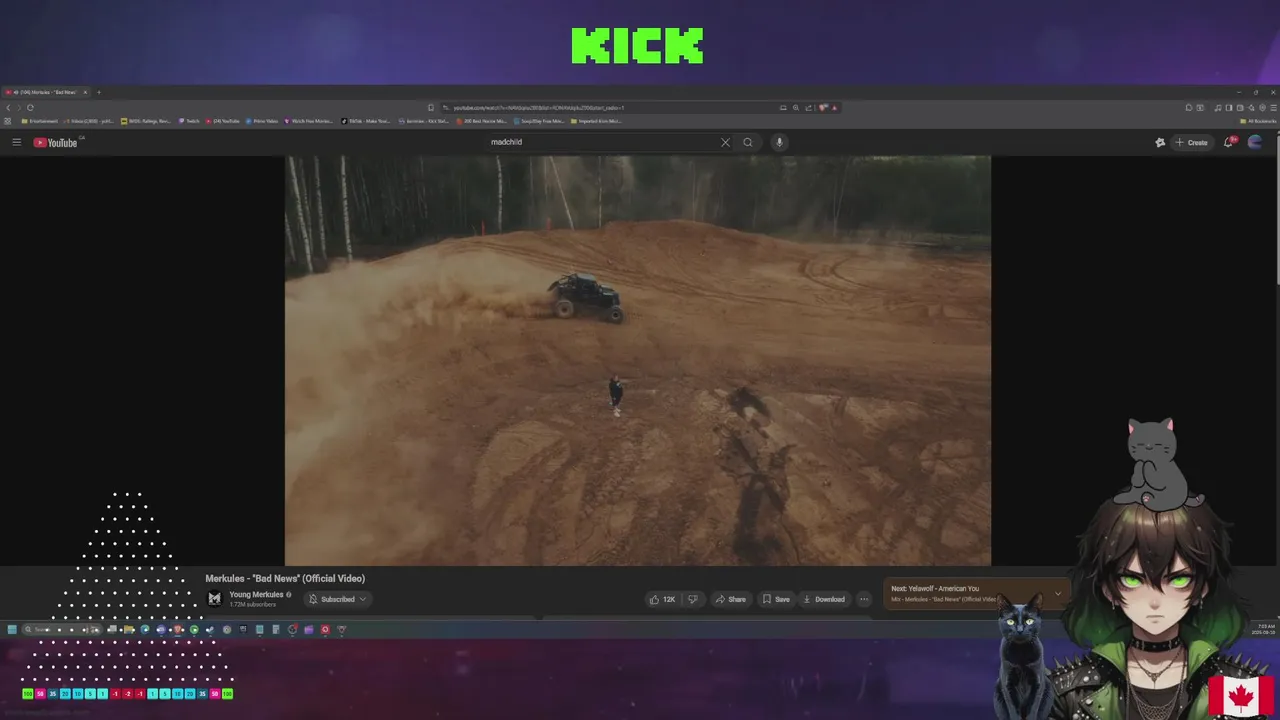Open a new browser tab
The height and width of the screenshot is (720, 1280).
pyautogui.click(x=98, y=92)
